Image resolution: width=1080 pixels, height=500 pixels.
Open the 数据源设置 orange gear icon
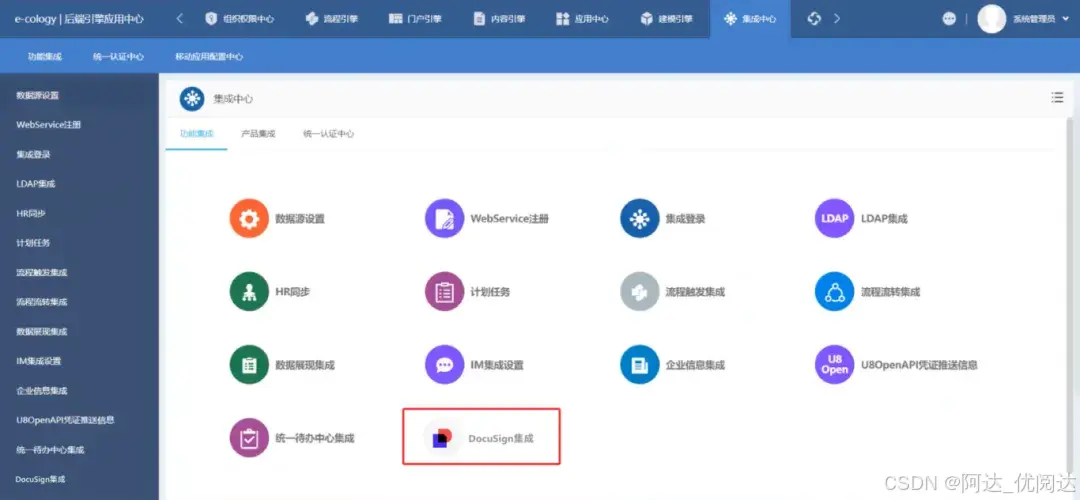(249, 218)
